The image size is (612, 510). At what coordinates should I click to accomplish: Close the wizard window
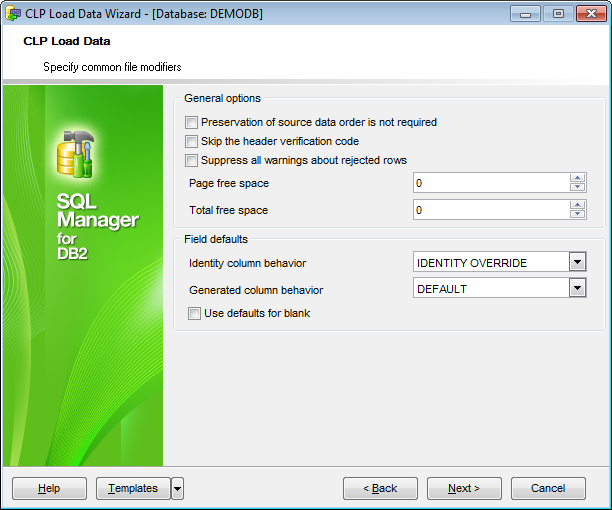coord(591,14)
